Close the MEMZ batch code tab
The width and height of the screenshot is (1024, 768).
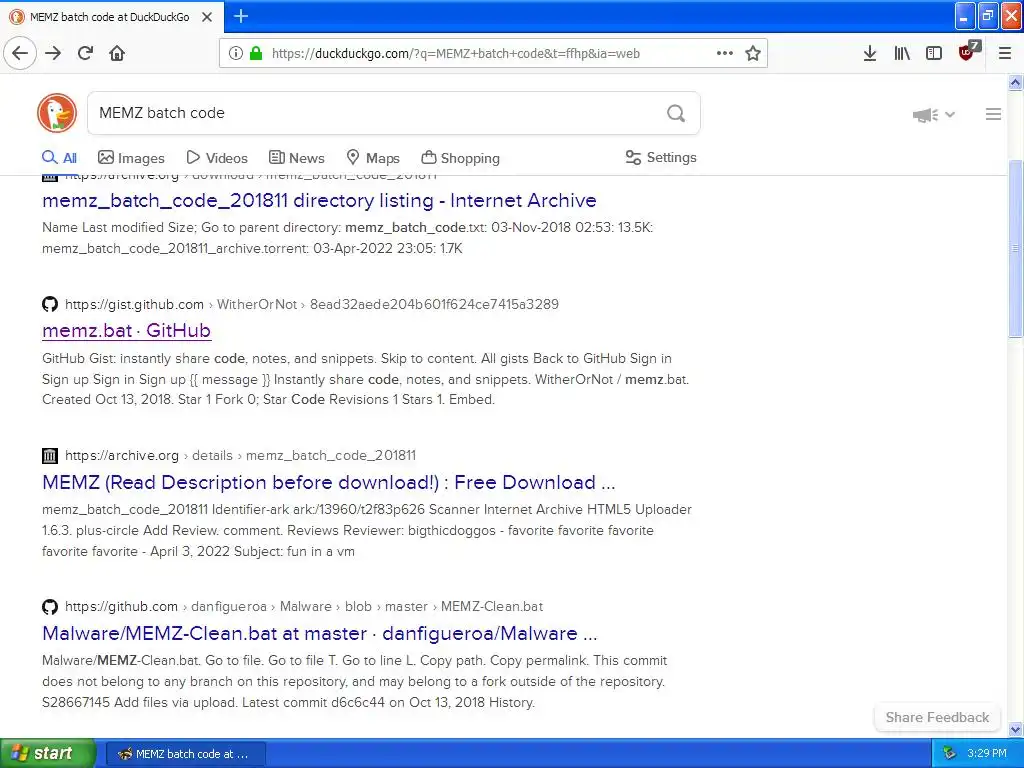pos(207,17)
